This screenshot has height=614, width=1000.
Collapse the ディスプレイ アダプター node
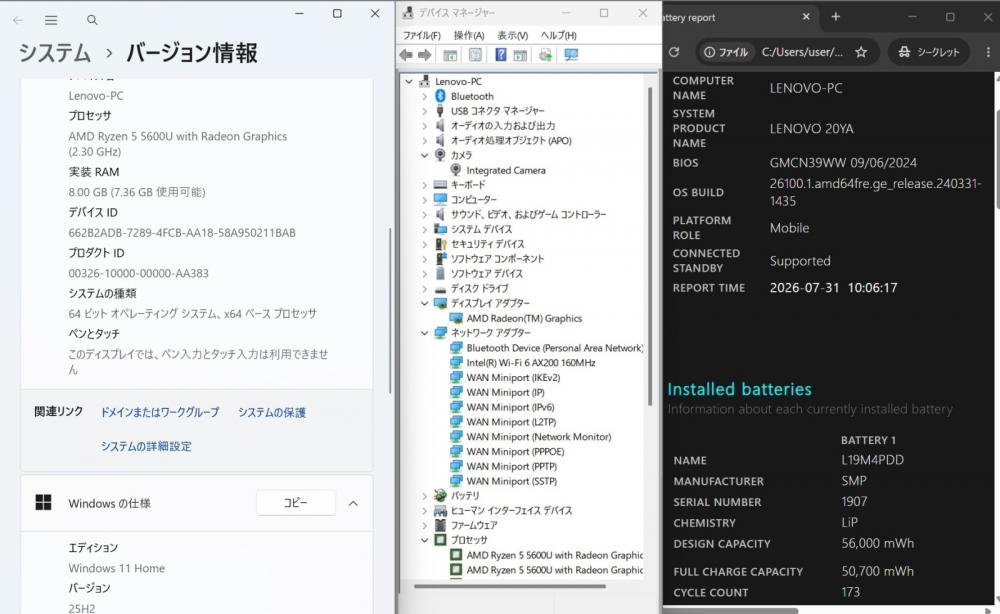point(425,303)
